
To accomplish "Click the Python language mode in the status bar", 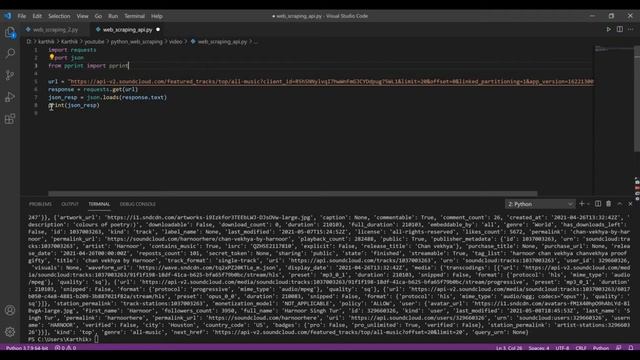I will coord(601,348).
